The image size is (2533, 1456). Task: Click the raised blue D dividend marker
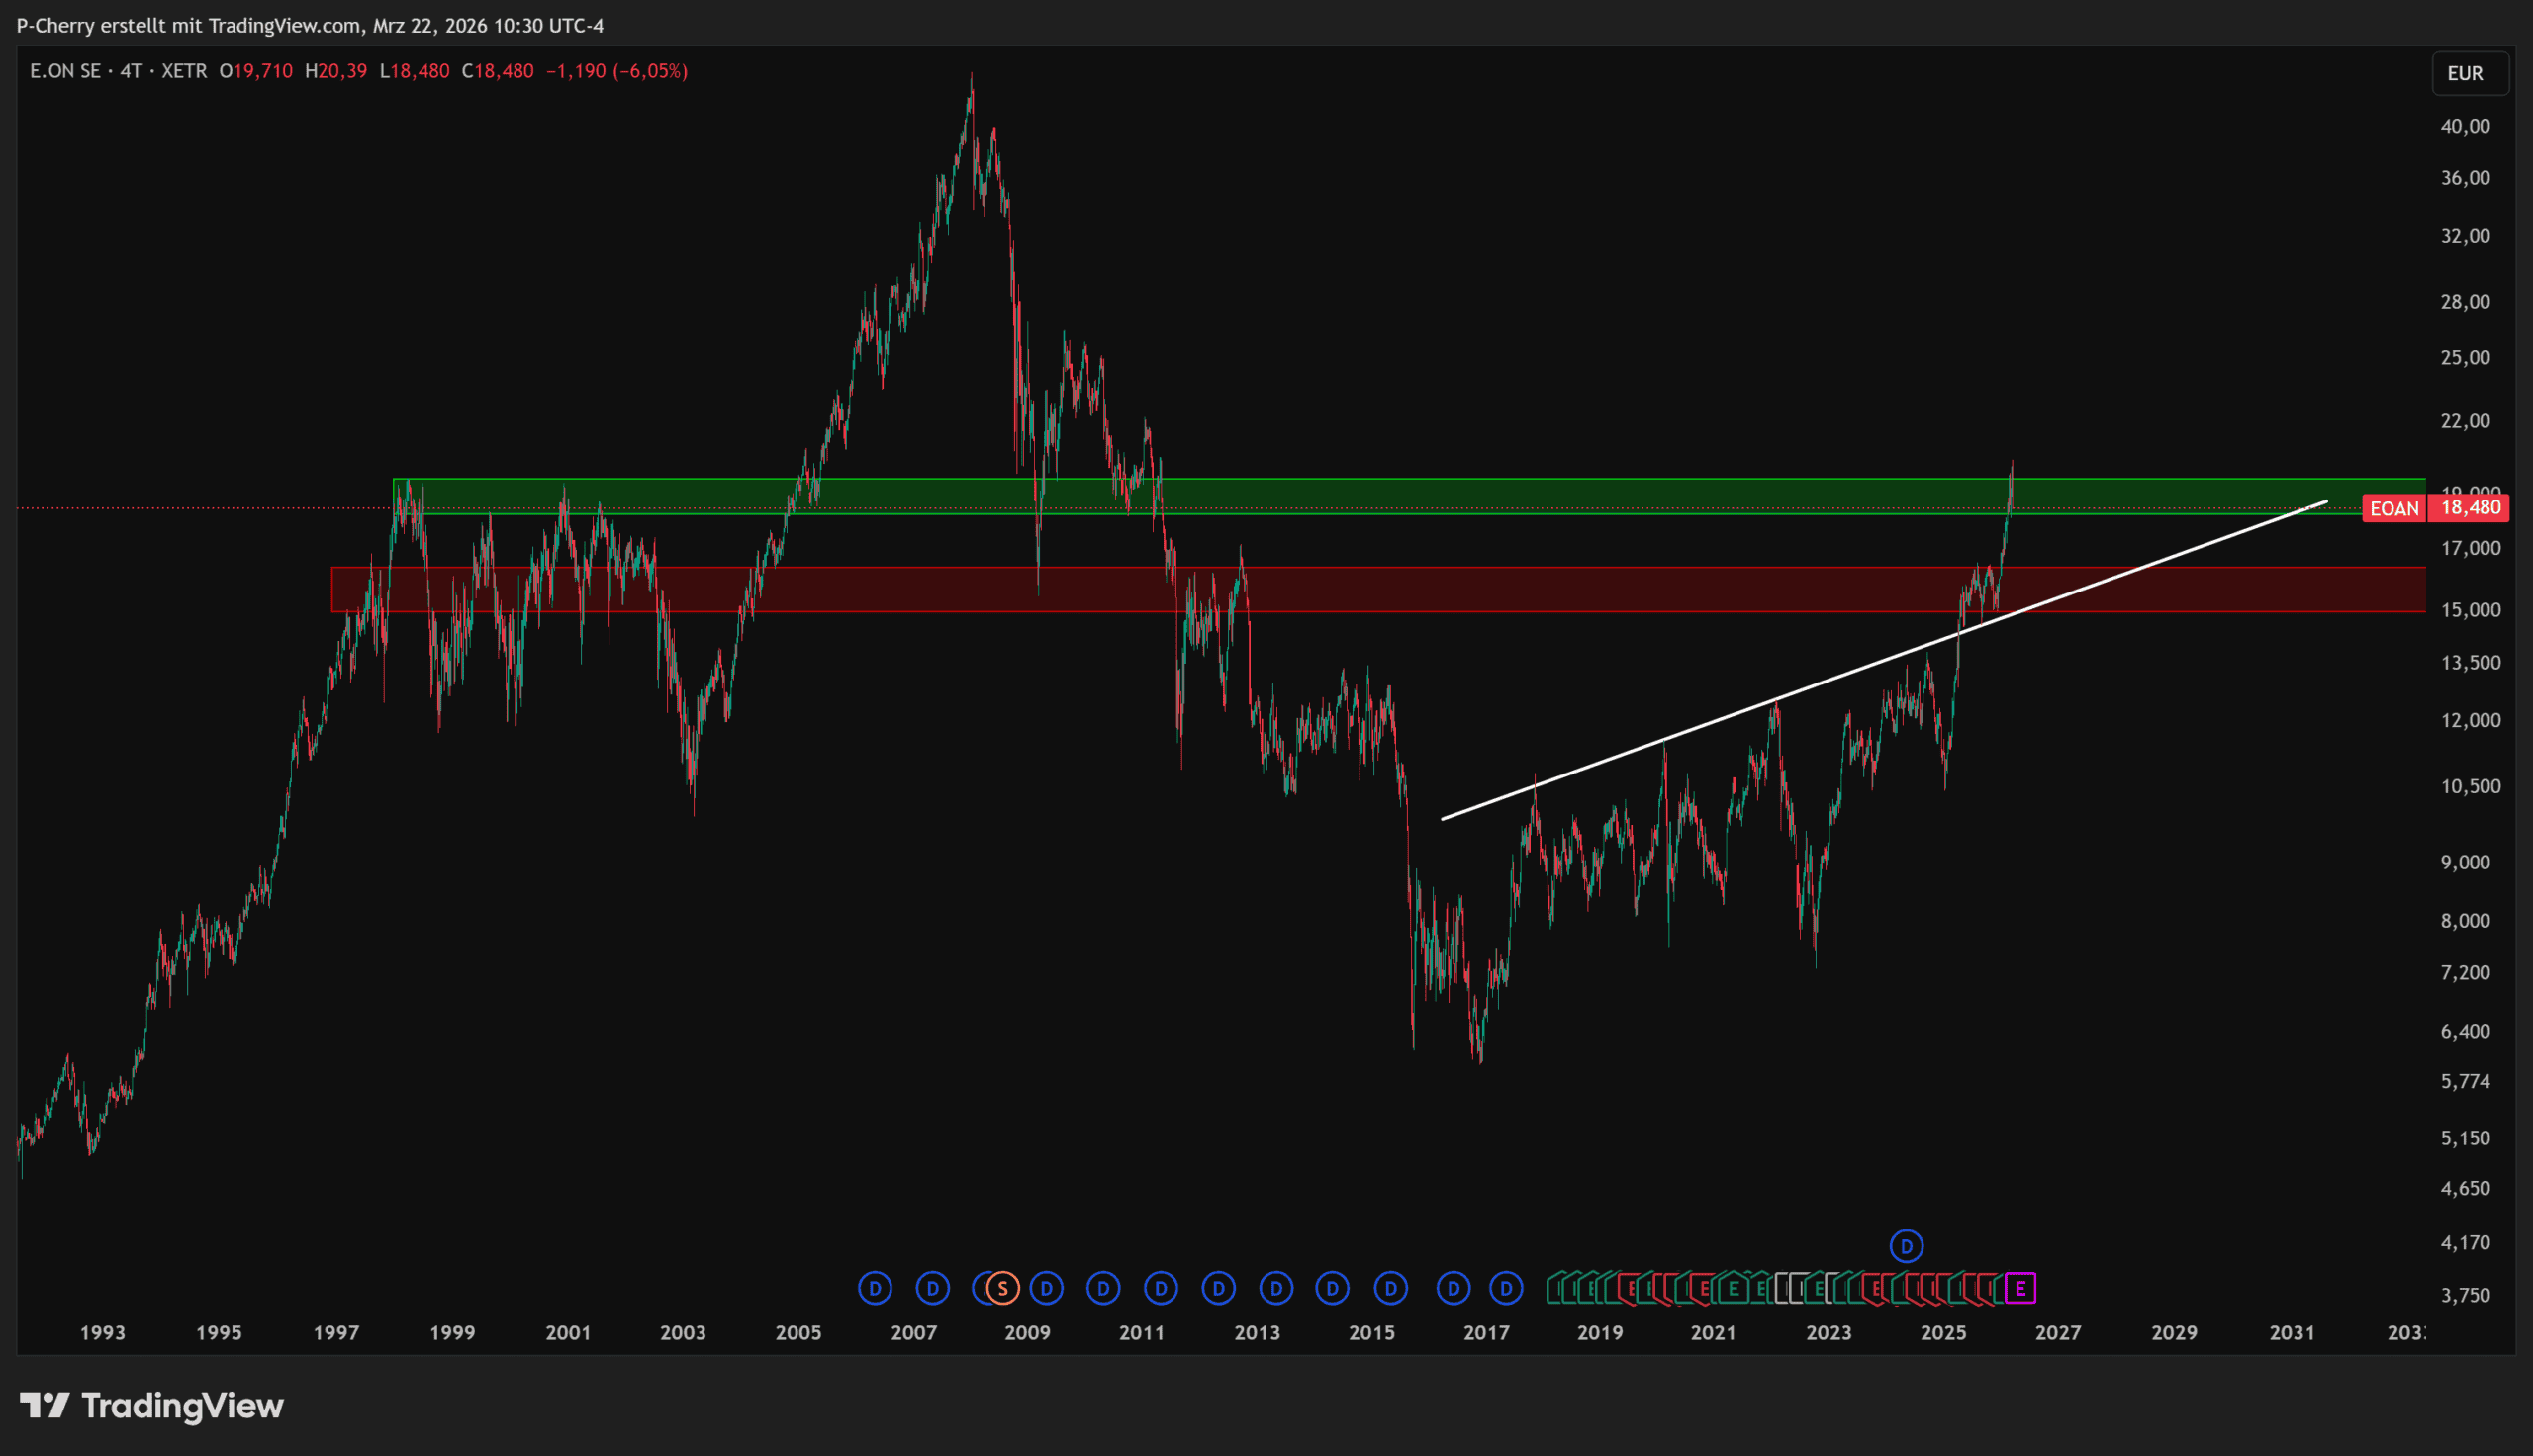click(1906, 1246)
